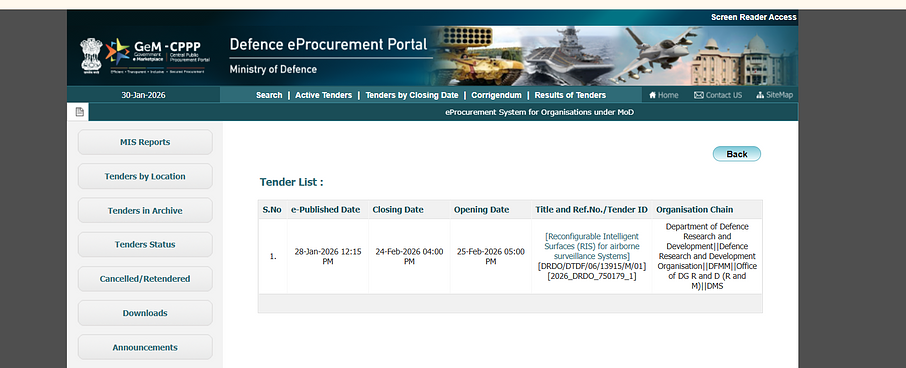The height and width of the screenshot is (368, 906).
Task: Click the eProcurement System marquee text
Action: (539, 112)
